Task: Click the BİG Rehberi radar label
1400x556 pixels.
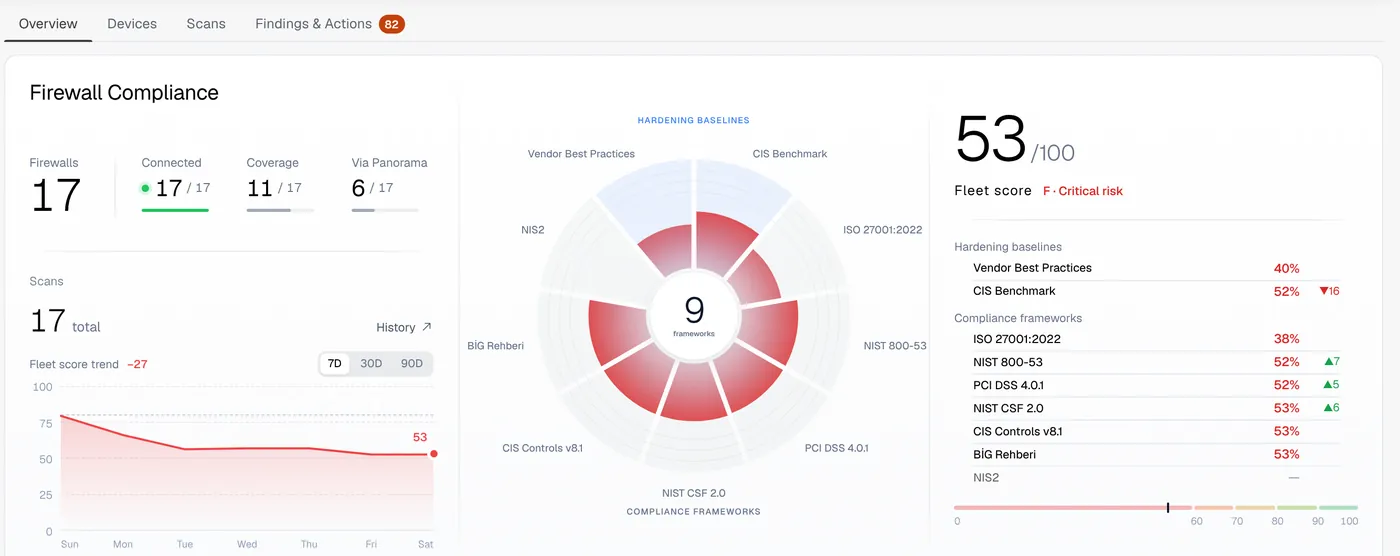Action: [495, 346]
